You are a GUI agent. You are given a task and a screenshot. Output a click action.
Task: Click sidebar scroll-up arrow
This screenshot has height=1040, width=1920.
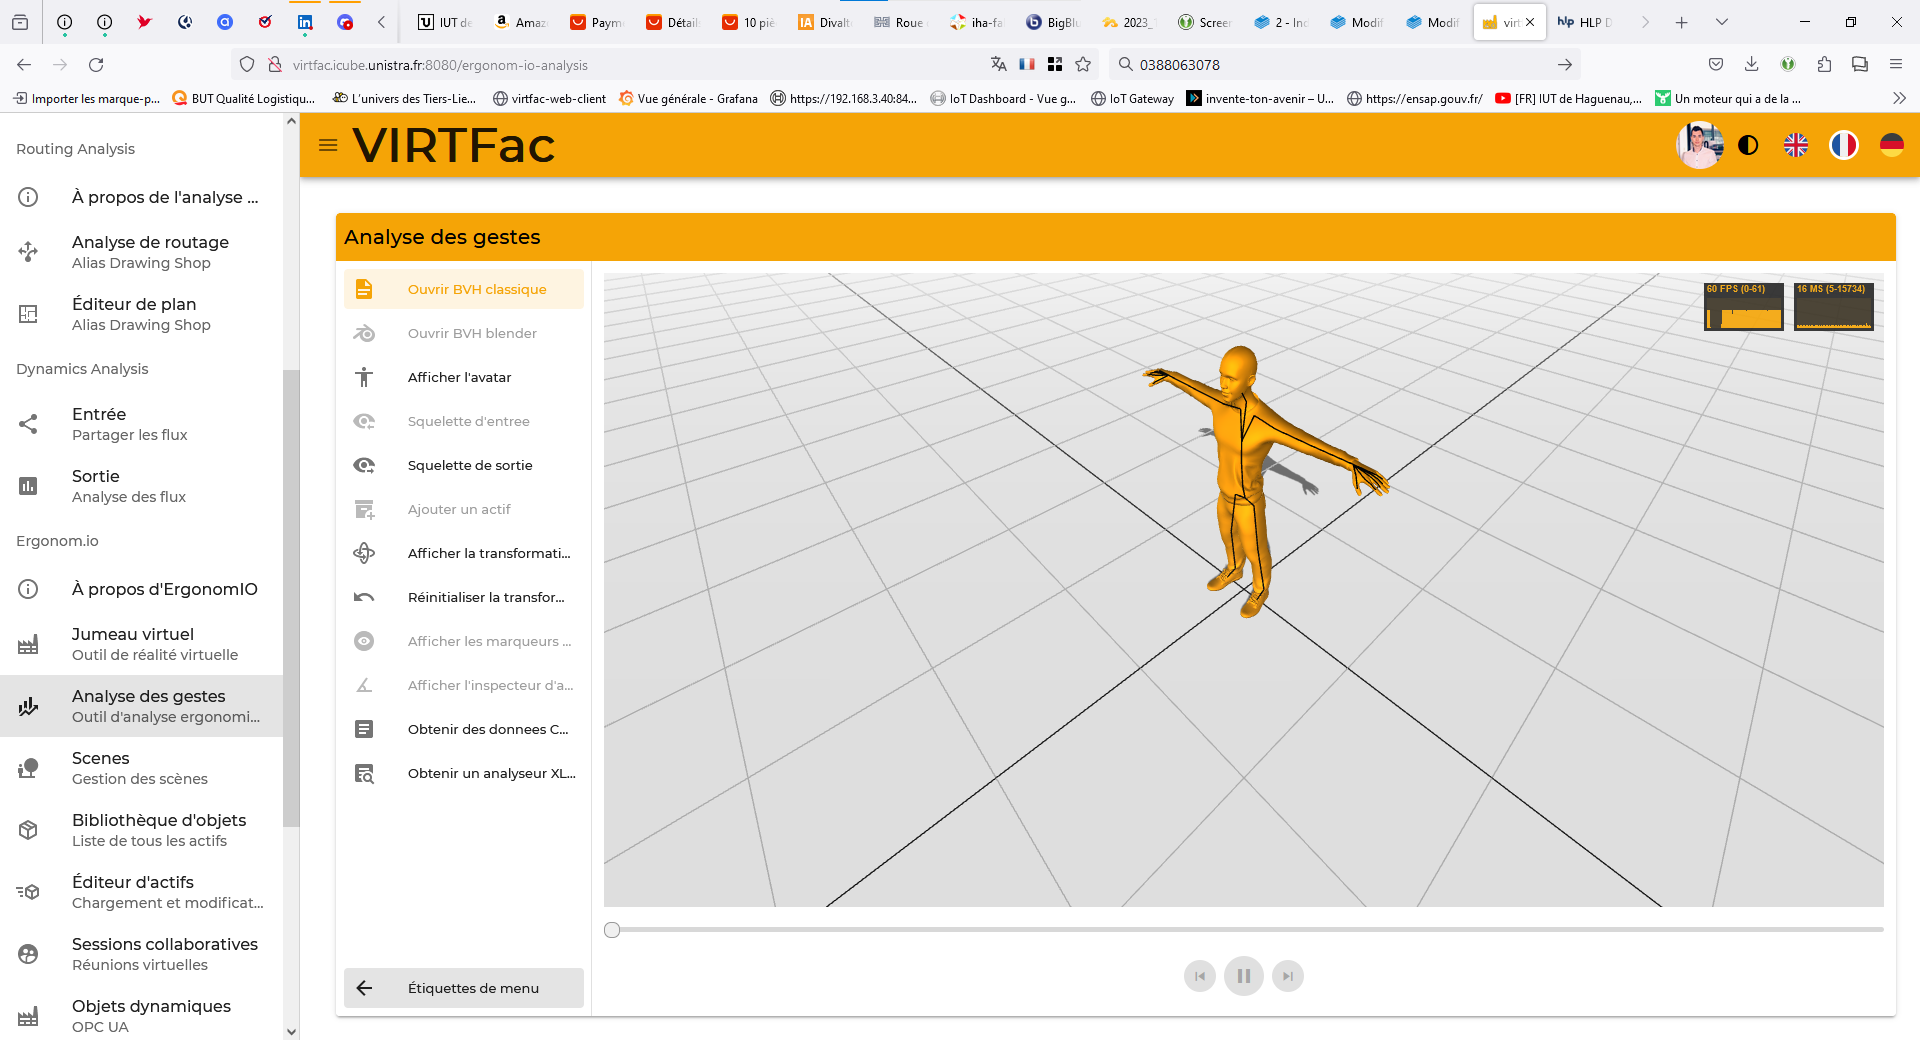click(x=291, y=121)
